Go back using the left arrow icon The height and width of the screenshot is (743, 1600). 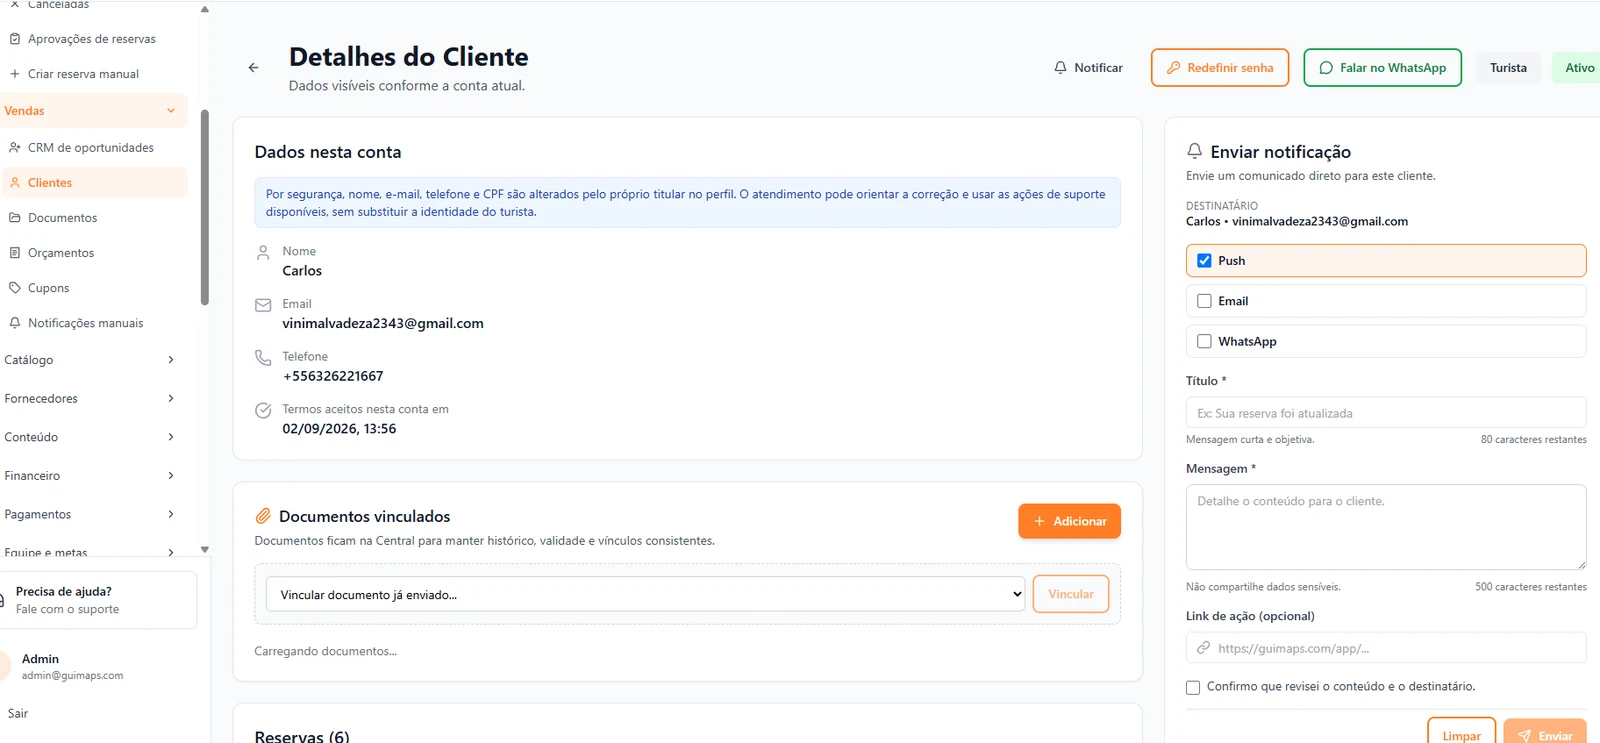click(253, 68)
